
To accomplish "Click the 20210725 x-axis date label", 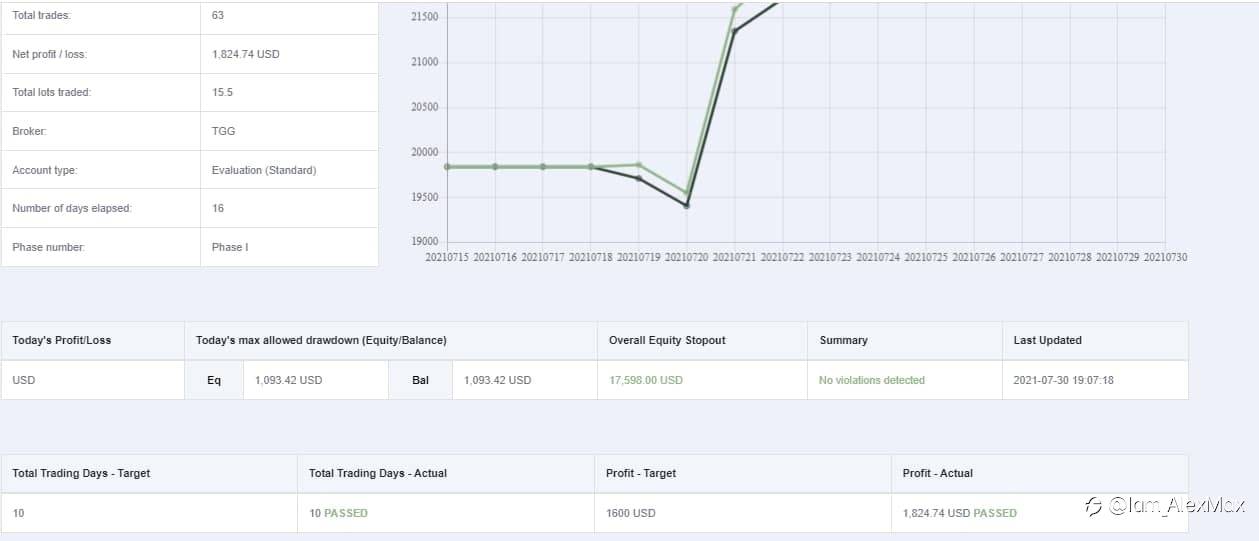I will pos(926,257).
